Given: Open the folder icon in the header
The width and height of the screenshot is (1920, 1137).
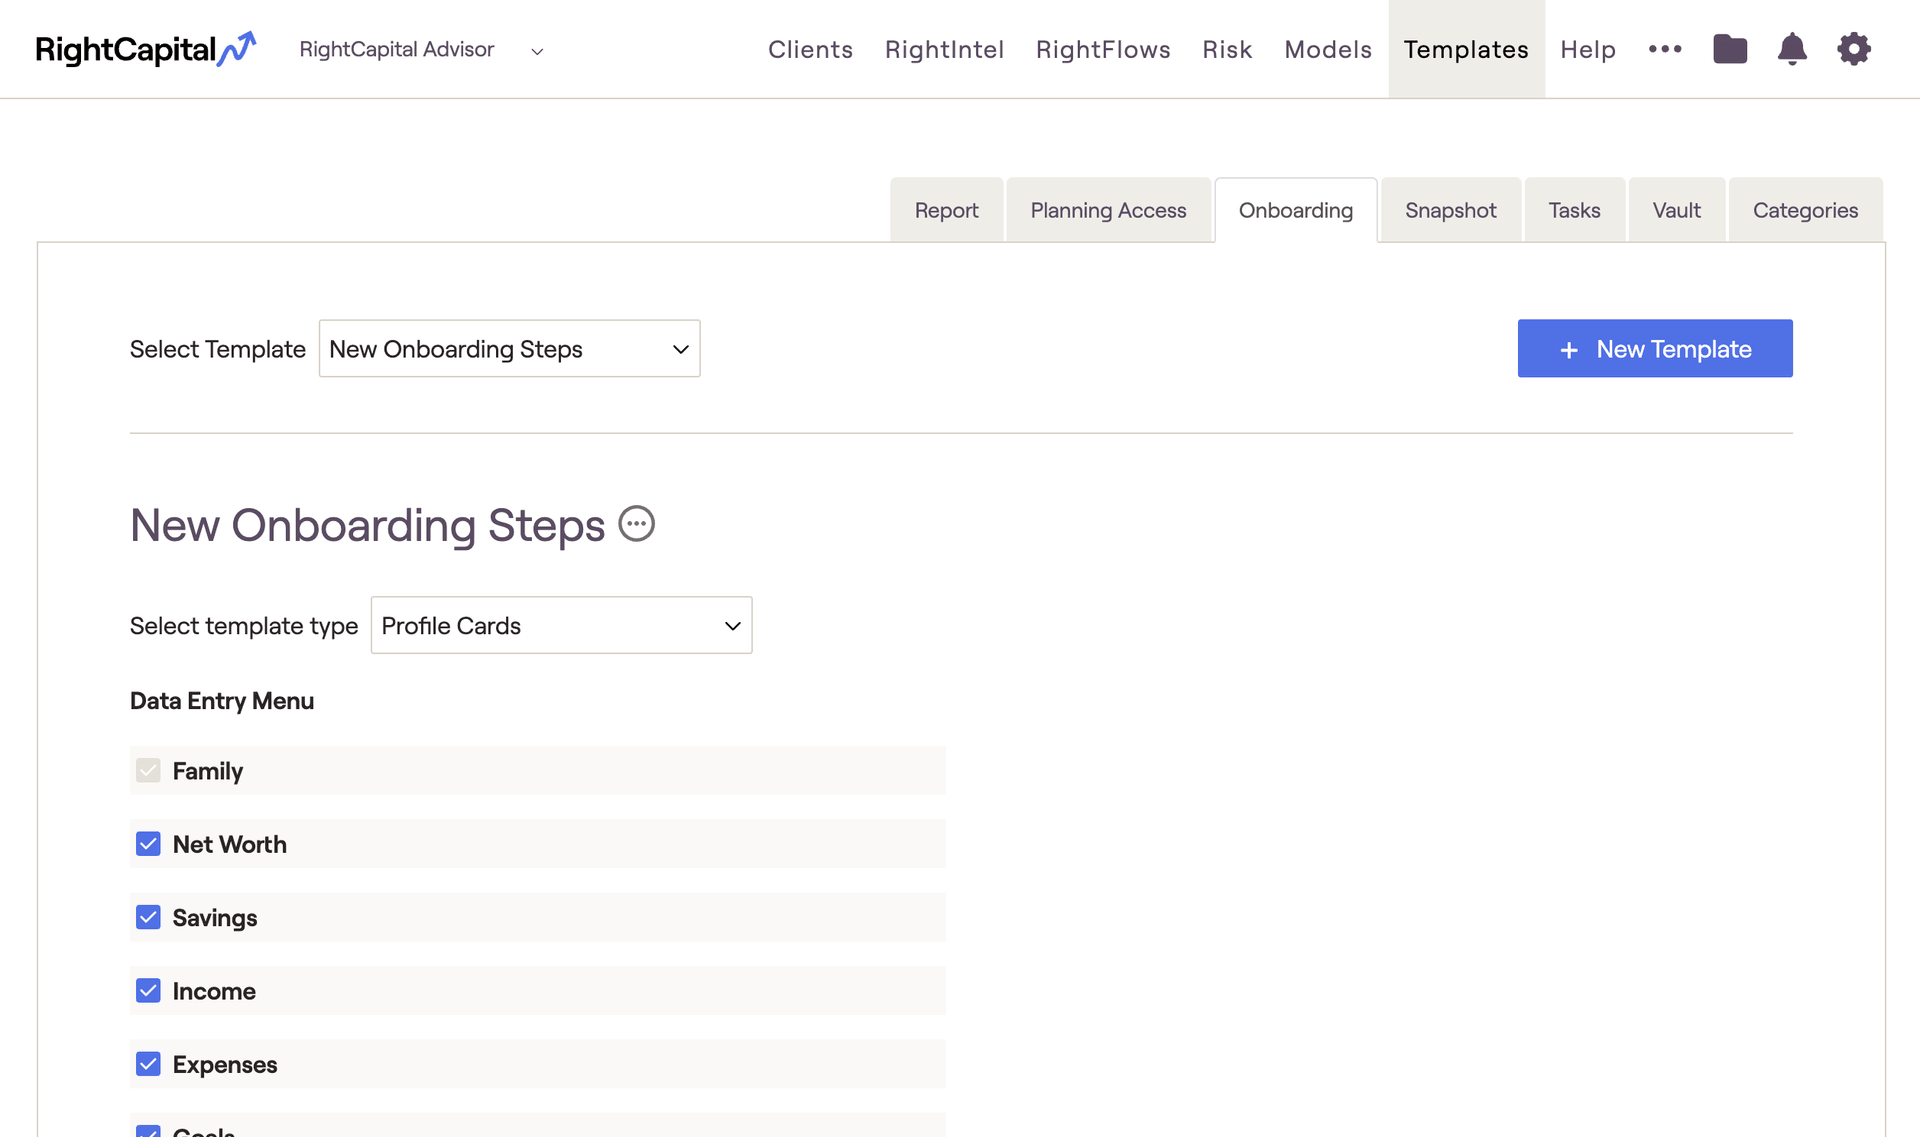Looking at the screenshot, I should click(1730, 49).
